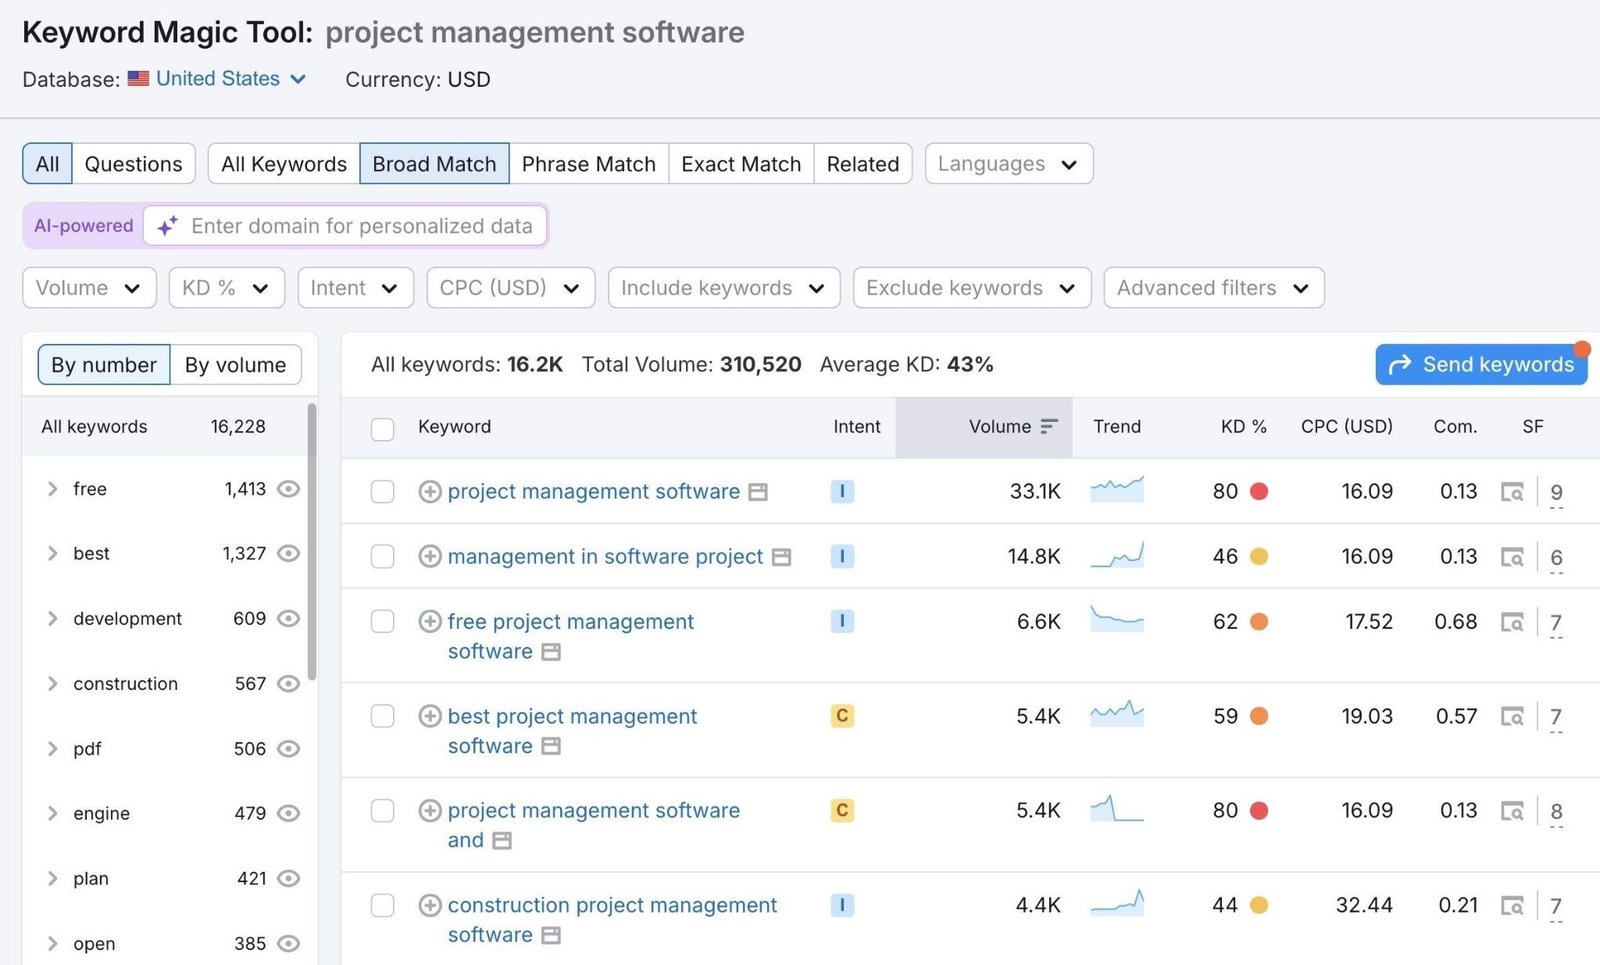Check the box for 'project management software and'
This screenshot has width=1600, height=965.
tap(382, 811)
